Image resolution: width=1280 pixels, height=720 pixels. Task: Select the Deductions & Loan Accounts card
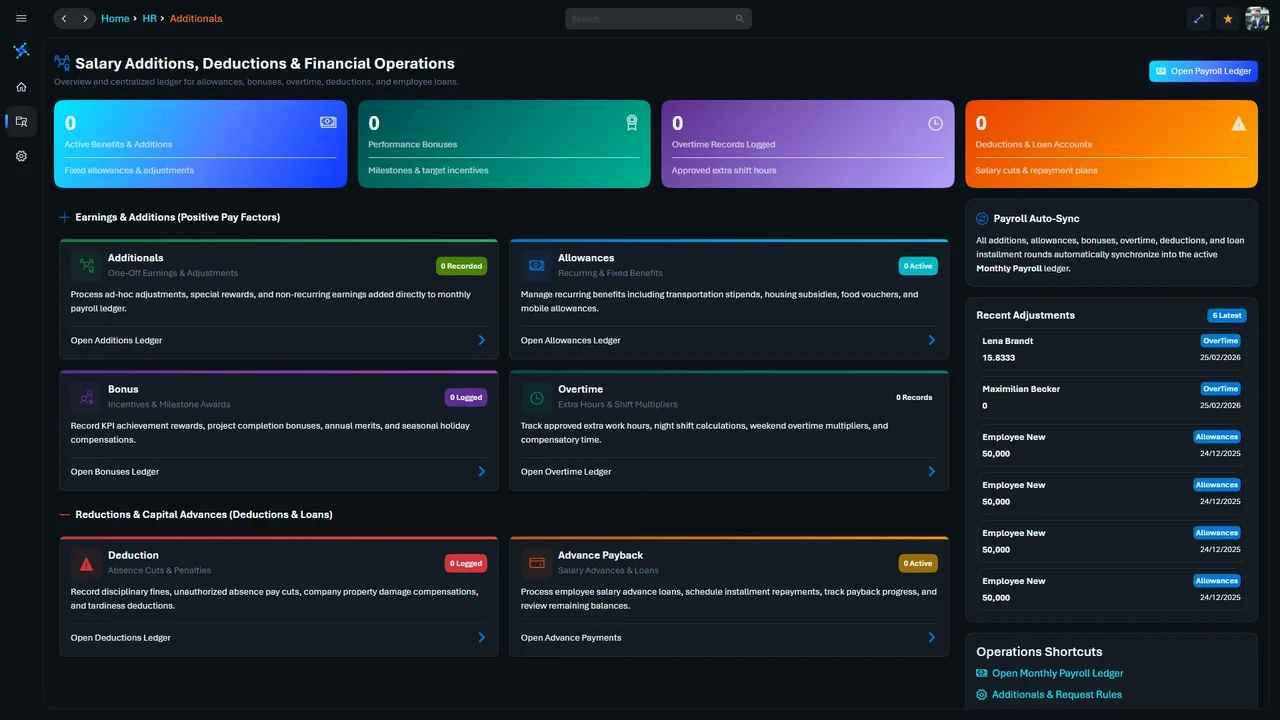click(1111, 144)
